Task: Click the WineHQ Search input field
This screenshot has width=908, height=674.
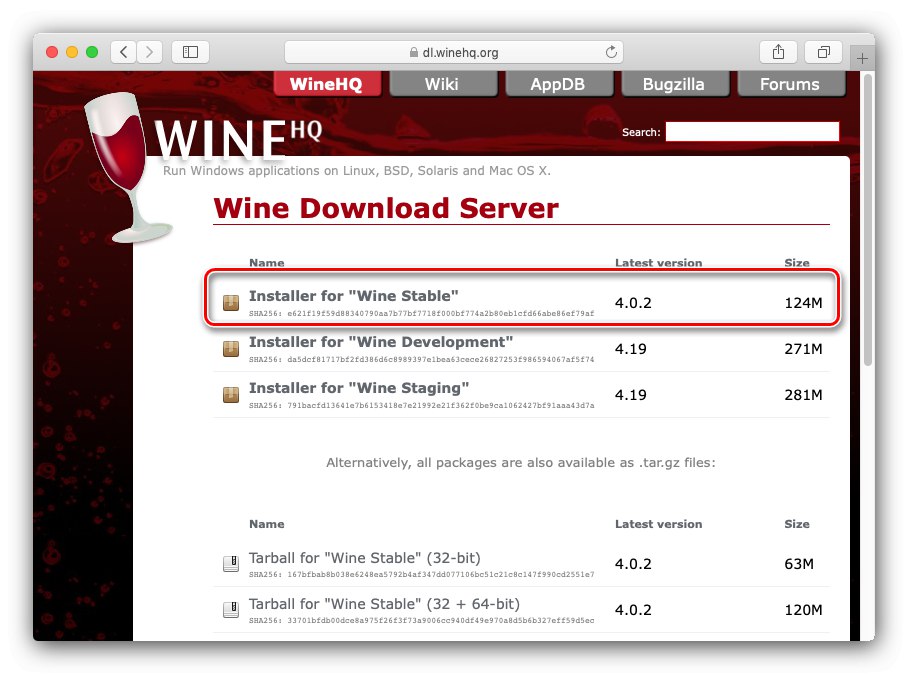Action: point(752,131)
